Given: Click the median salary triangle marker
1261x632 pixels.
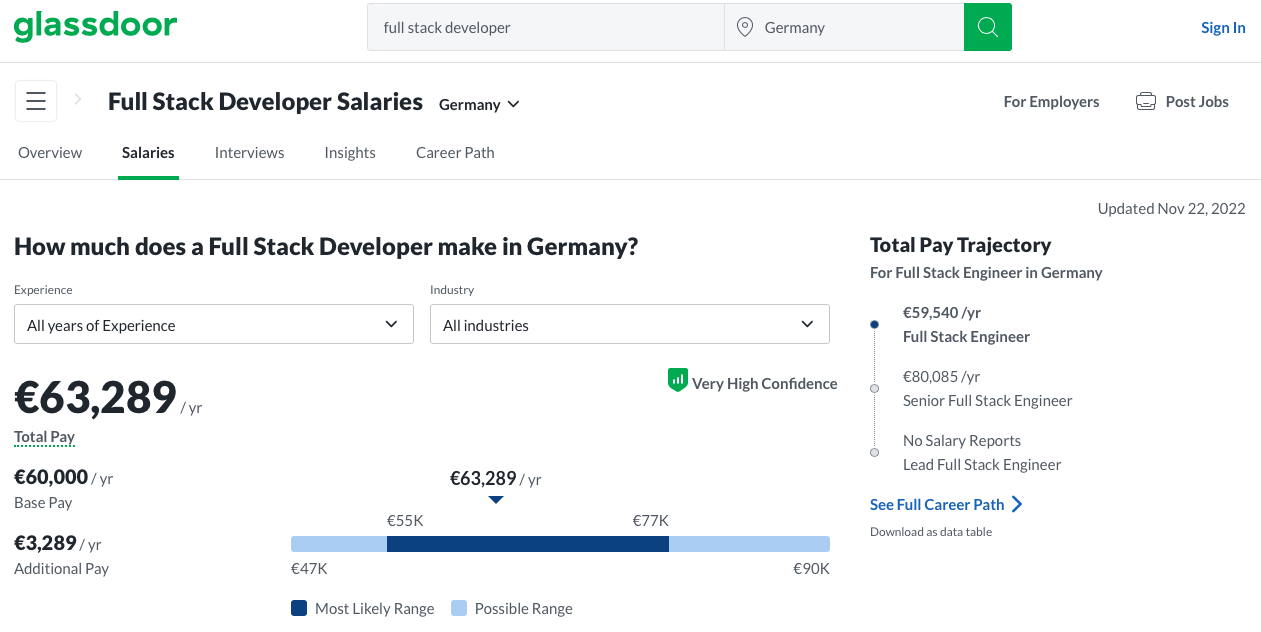Looking at the screenshot, I should (x=496, y=499).
